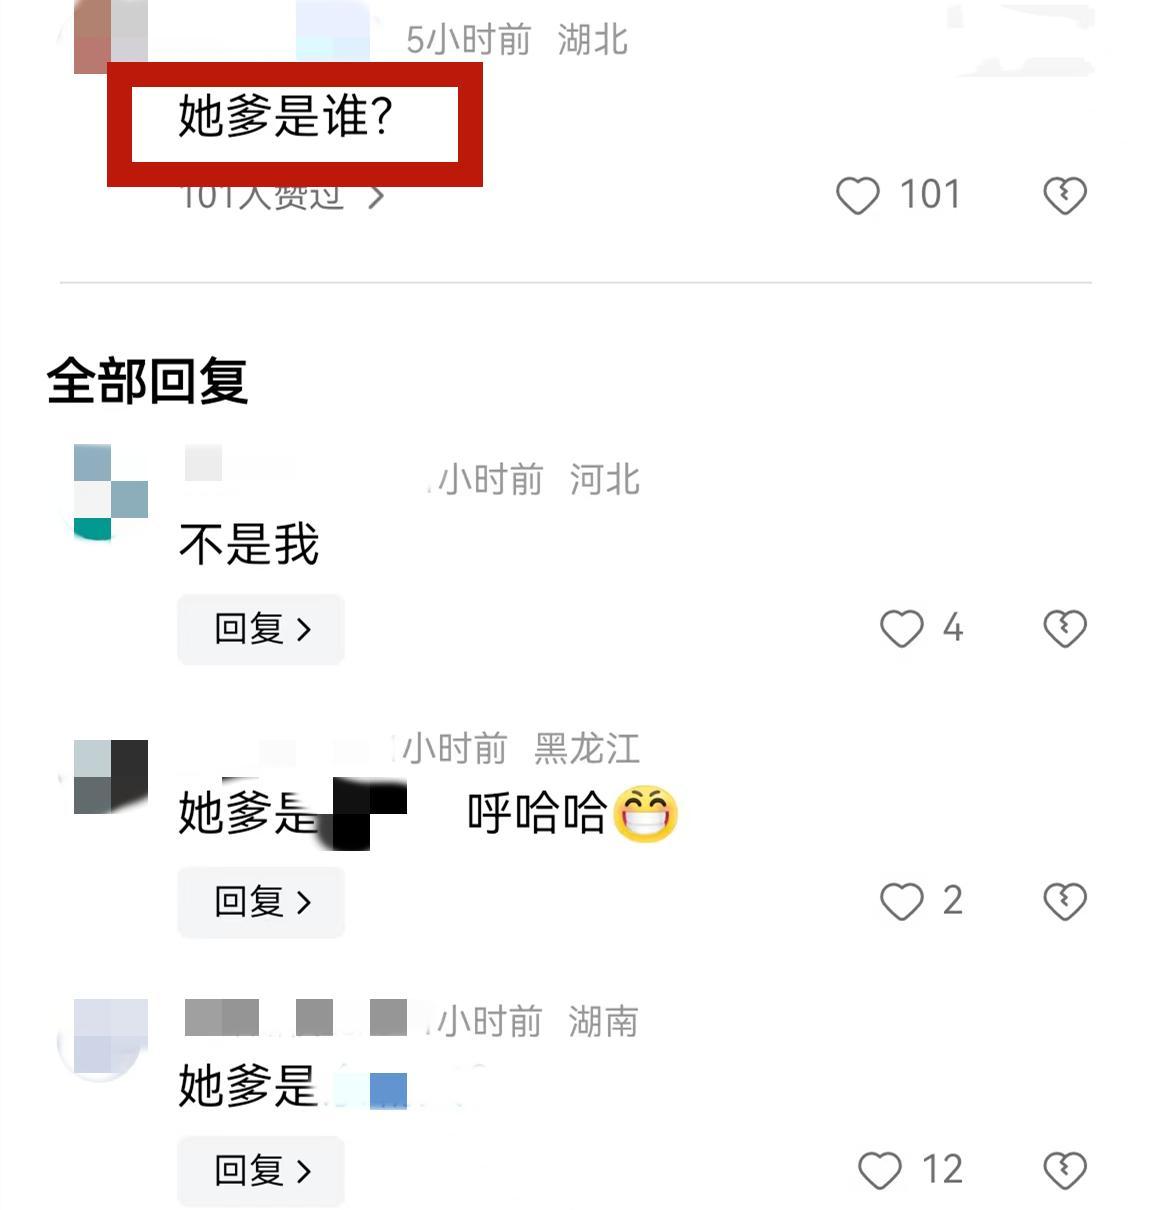Expand the "101人赞过" likers list
The height and width of the screenshot is (1210, 1149).
pyautogui.click(x=282, y=197)
